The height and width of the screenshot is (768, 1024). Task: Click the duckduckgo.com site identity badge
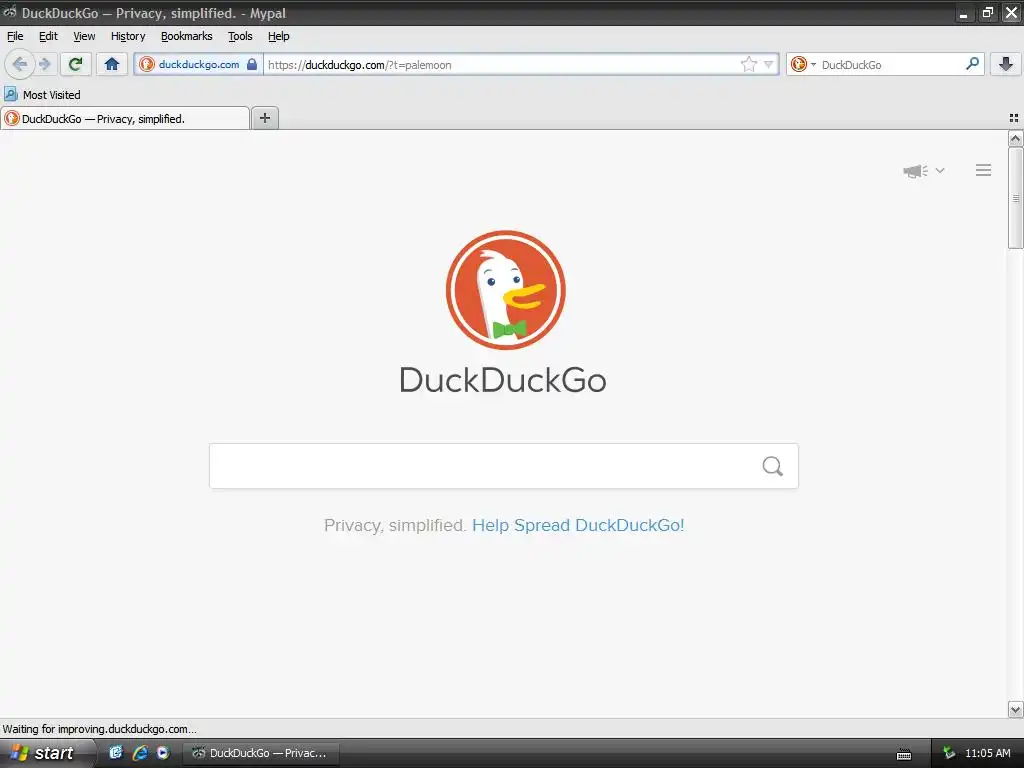(199, 64)
